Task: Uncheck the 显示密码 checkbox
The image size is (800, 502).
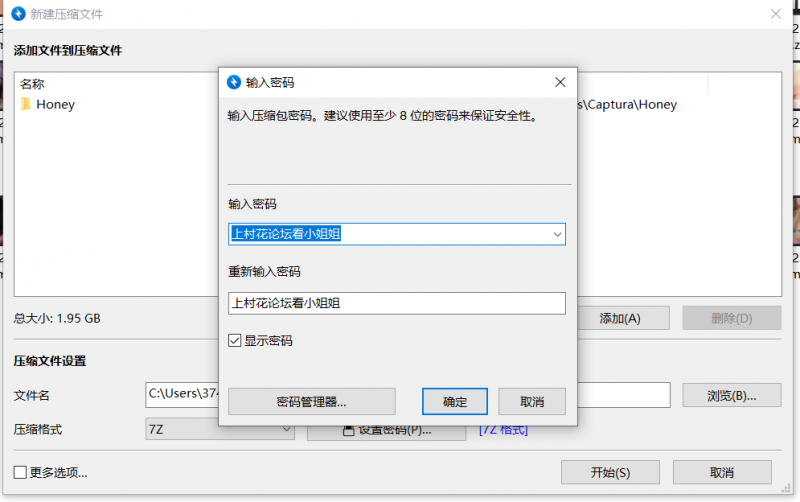Action: [x=235, y=341]
